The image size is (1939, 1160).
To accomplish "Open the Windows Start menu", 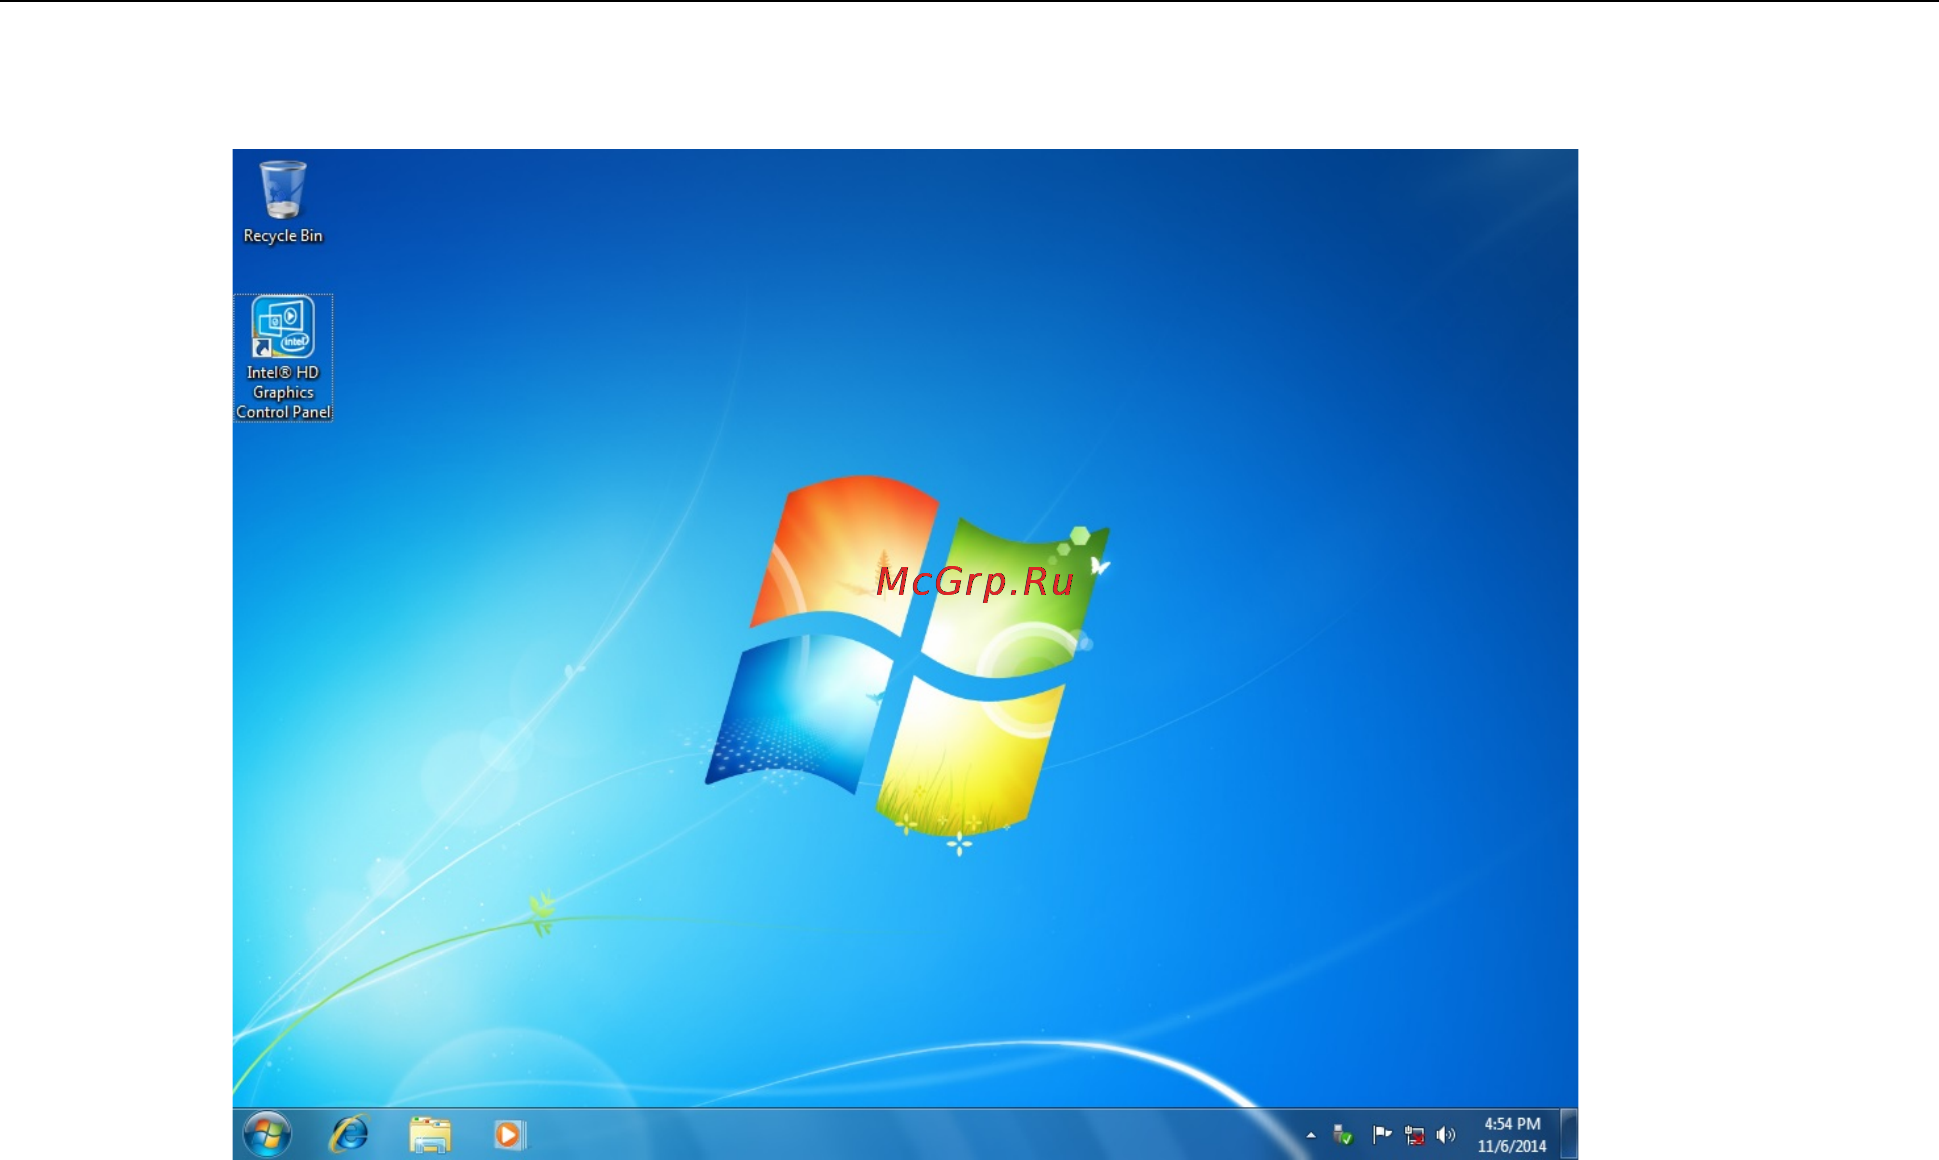I will click(267, 1135).
